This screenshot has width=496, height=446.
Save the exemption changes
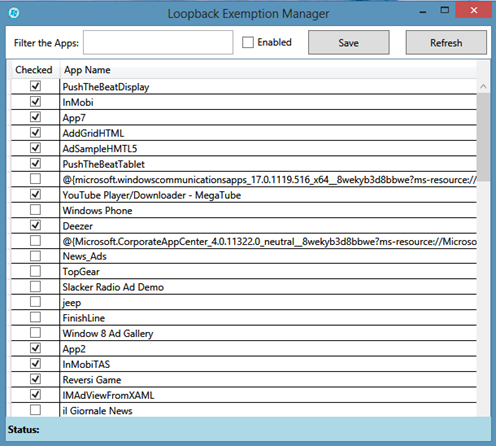tap(349, 42)
